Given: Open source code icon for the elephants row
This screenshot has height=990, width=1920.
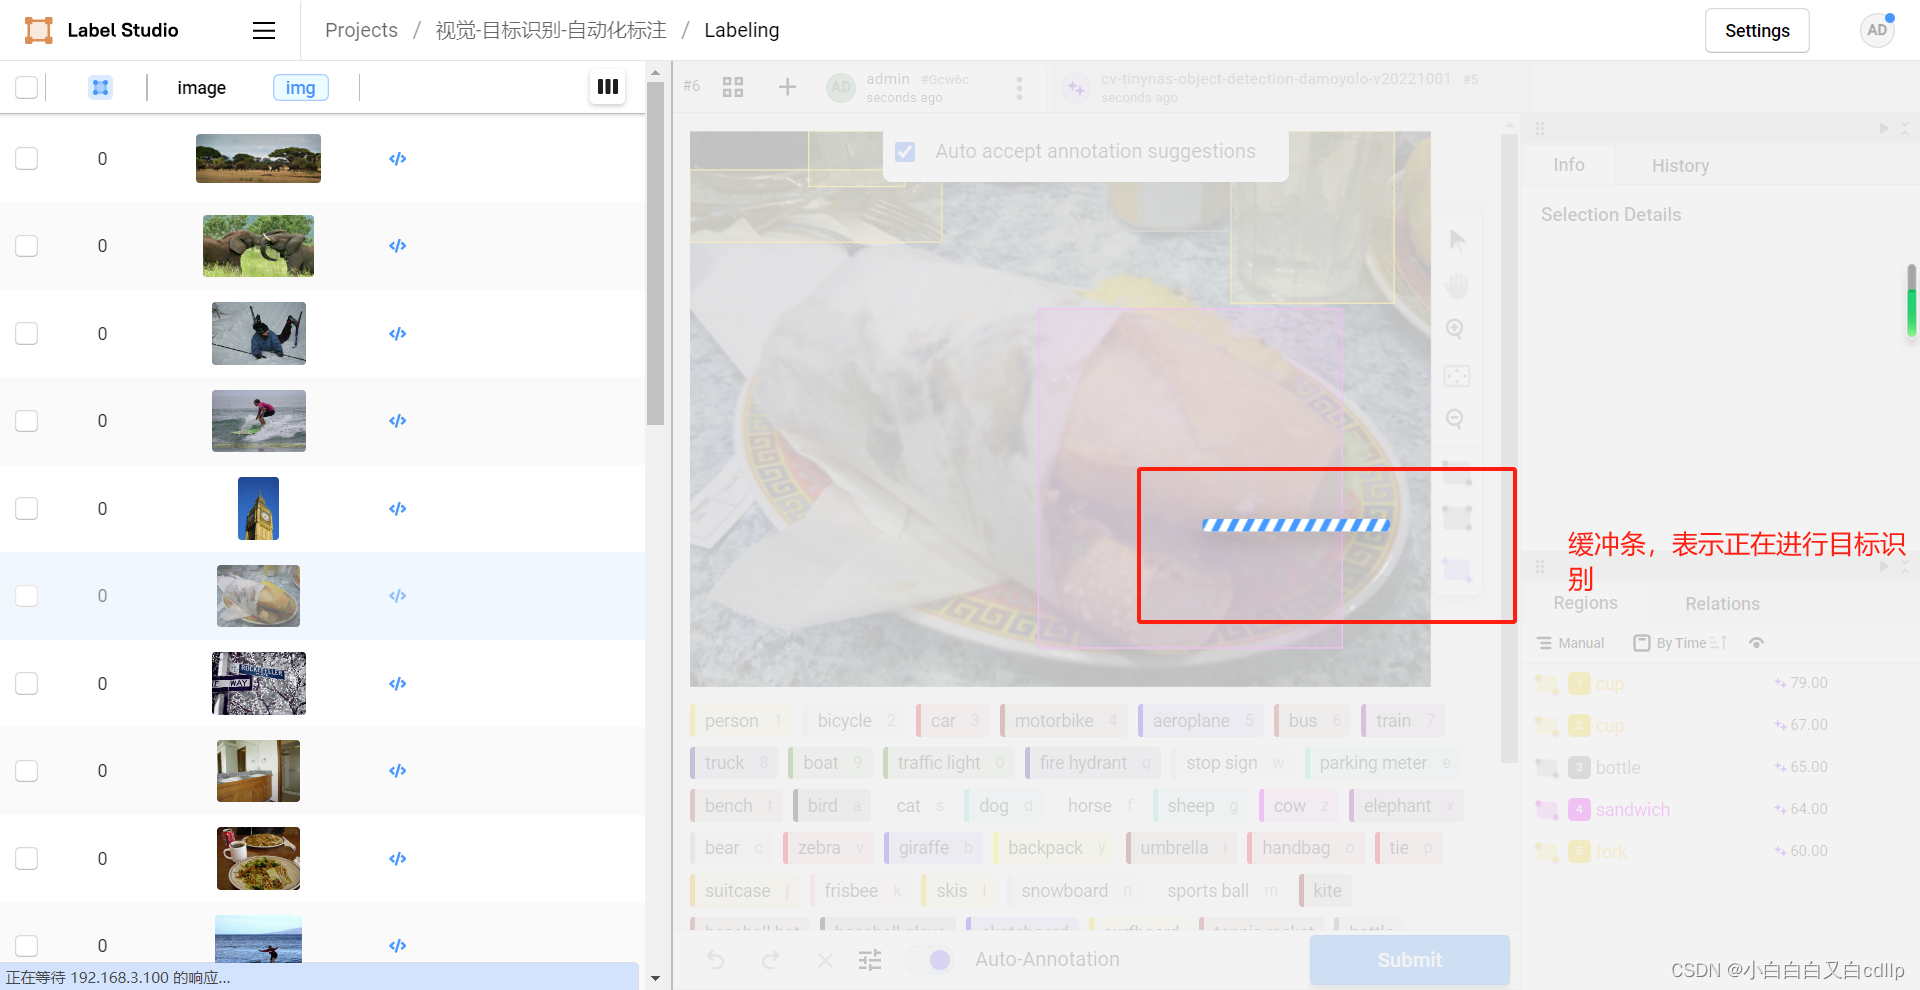Looking at the screenshot, I should 397,246.
